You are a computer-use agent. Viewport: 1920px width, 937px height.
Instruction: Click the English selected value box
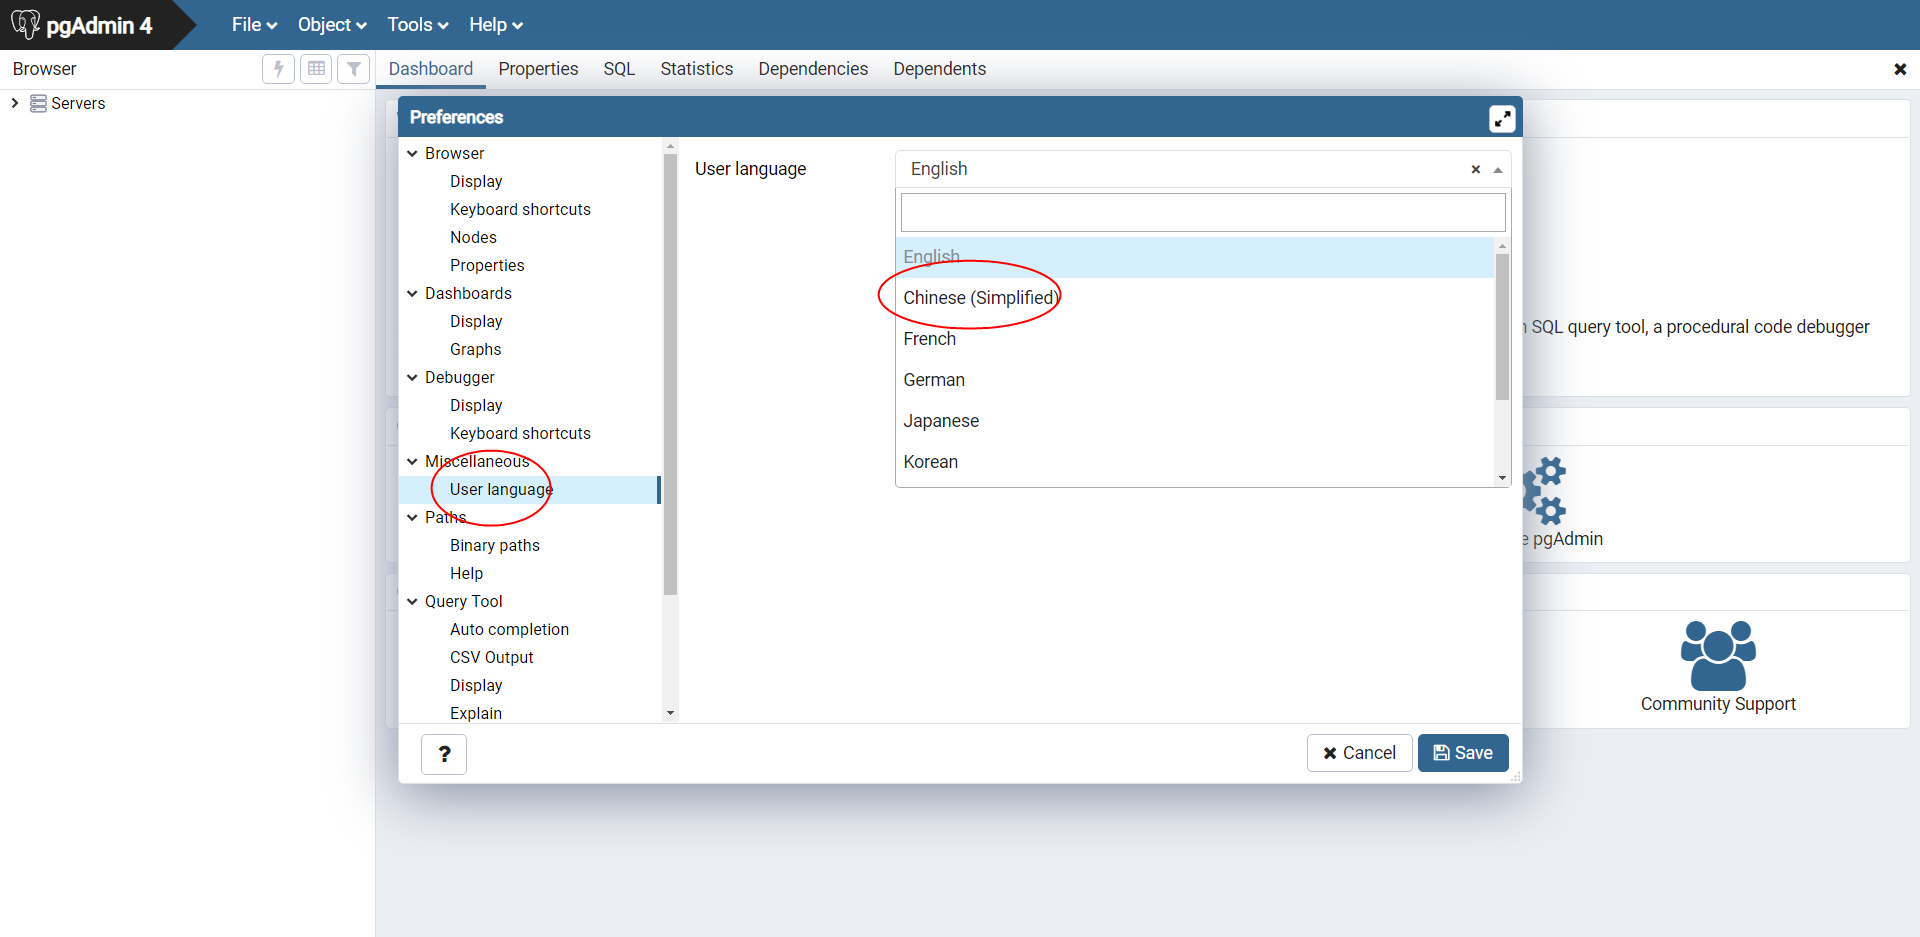(1203, 169)
